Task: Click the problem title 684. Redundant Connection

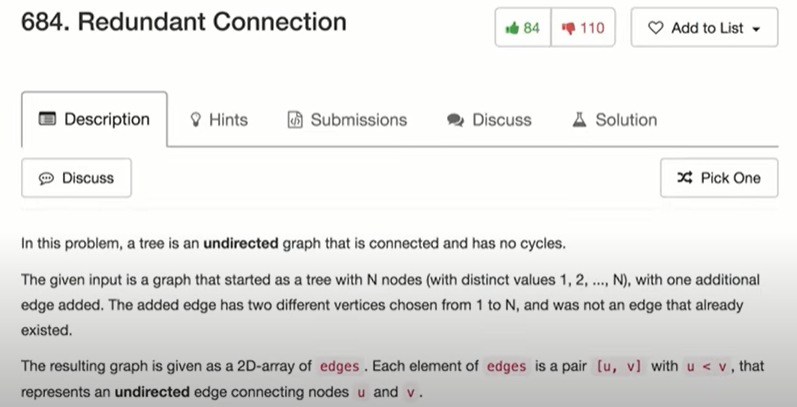Action: point(184,22)
